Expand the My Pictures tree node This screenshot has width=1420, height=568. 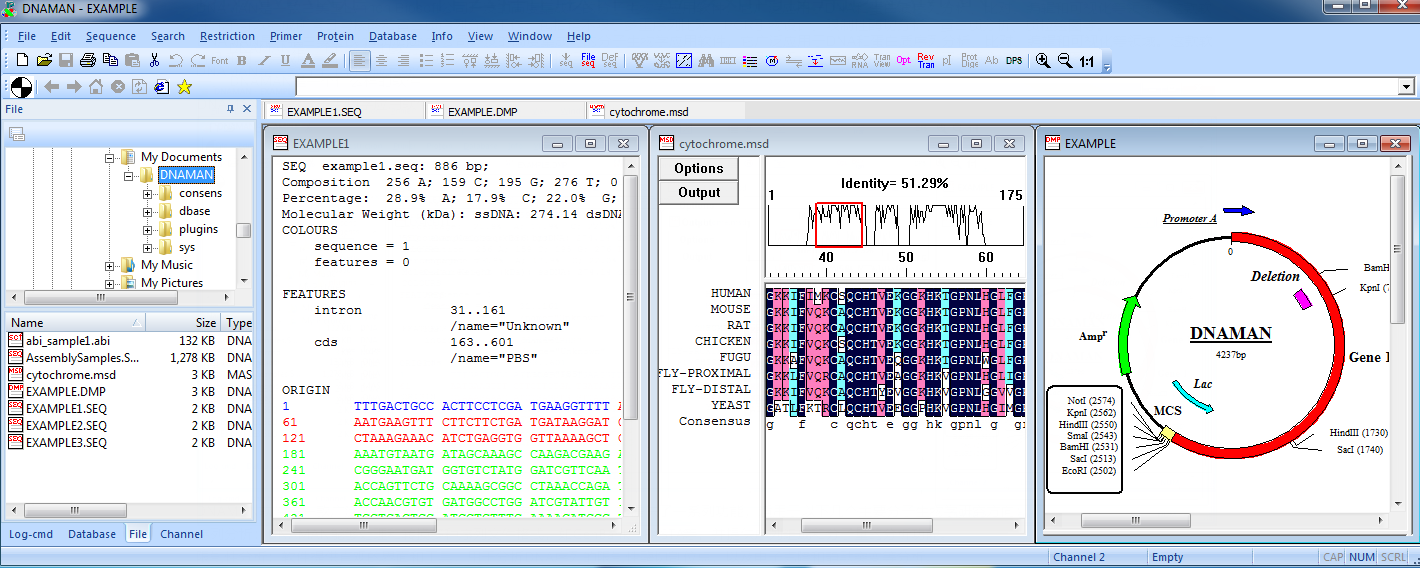111,283
